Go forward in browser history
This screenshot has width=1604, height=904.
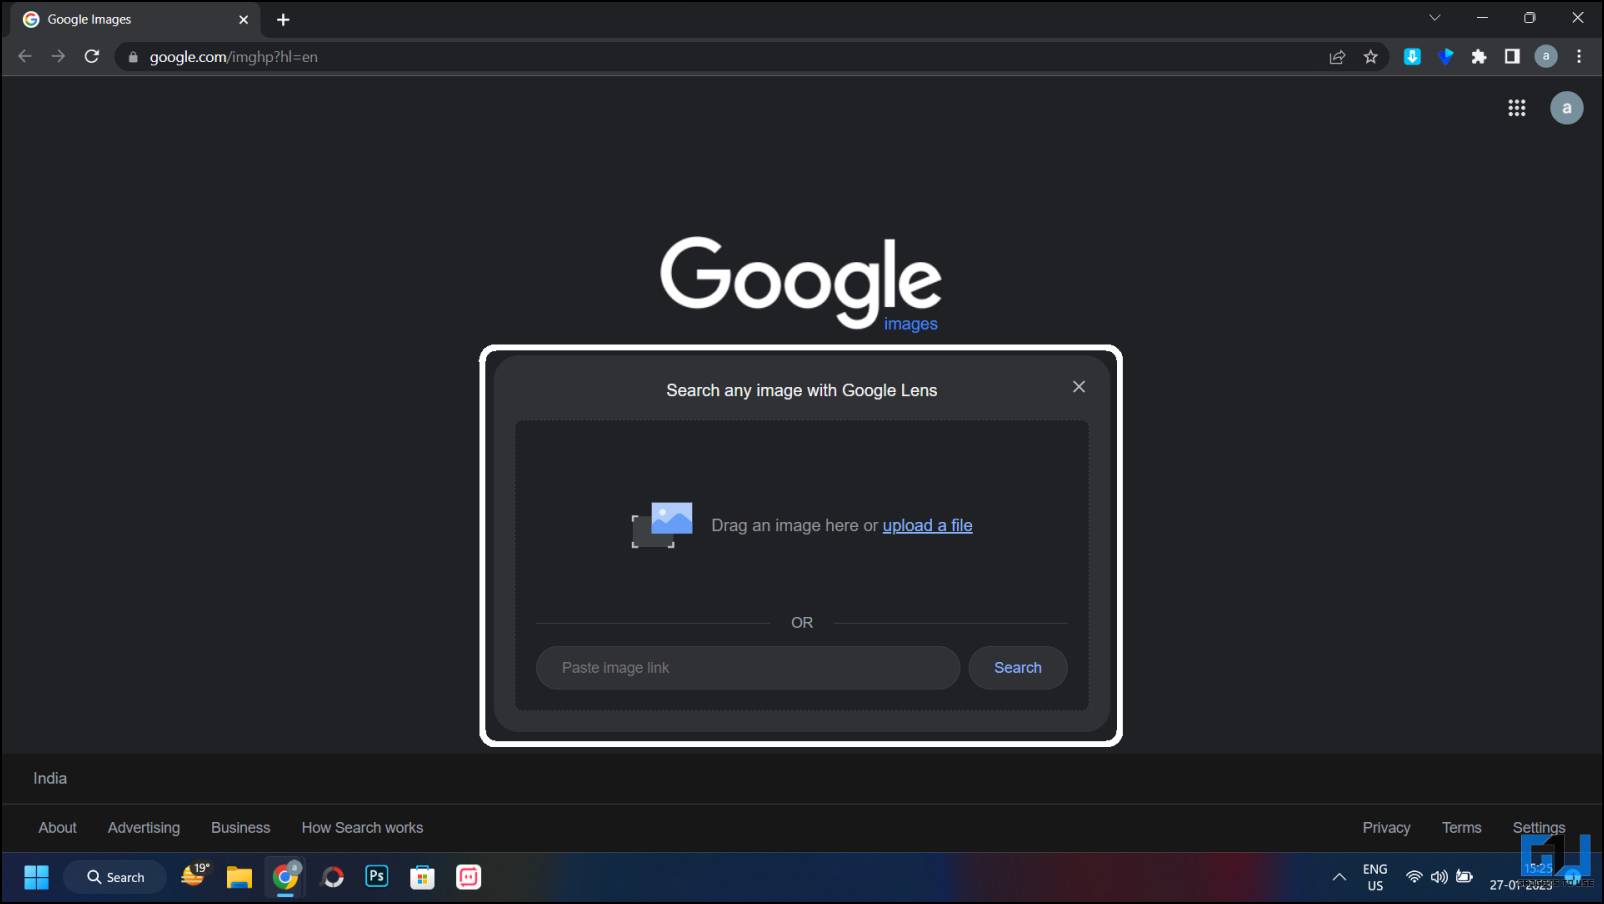tap(58, 57)
